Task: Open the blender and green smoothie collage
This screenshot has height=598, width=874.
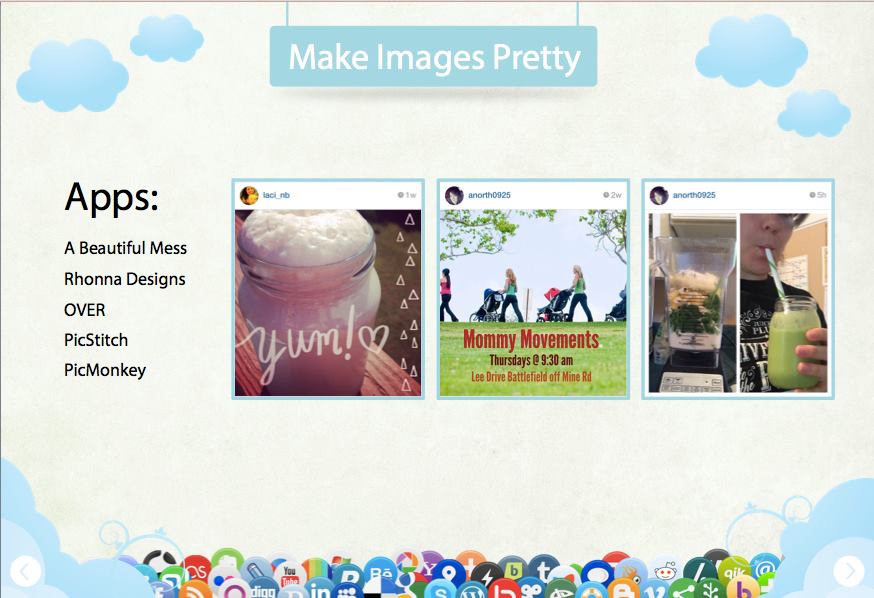Action: click(738, 302)
